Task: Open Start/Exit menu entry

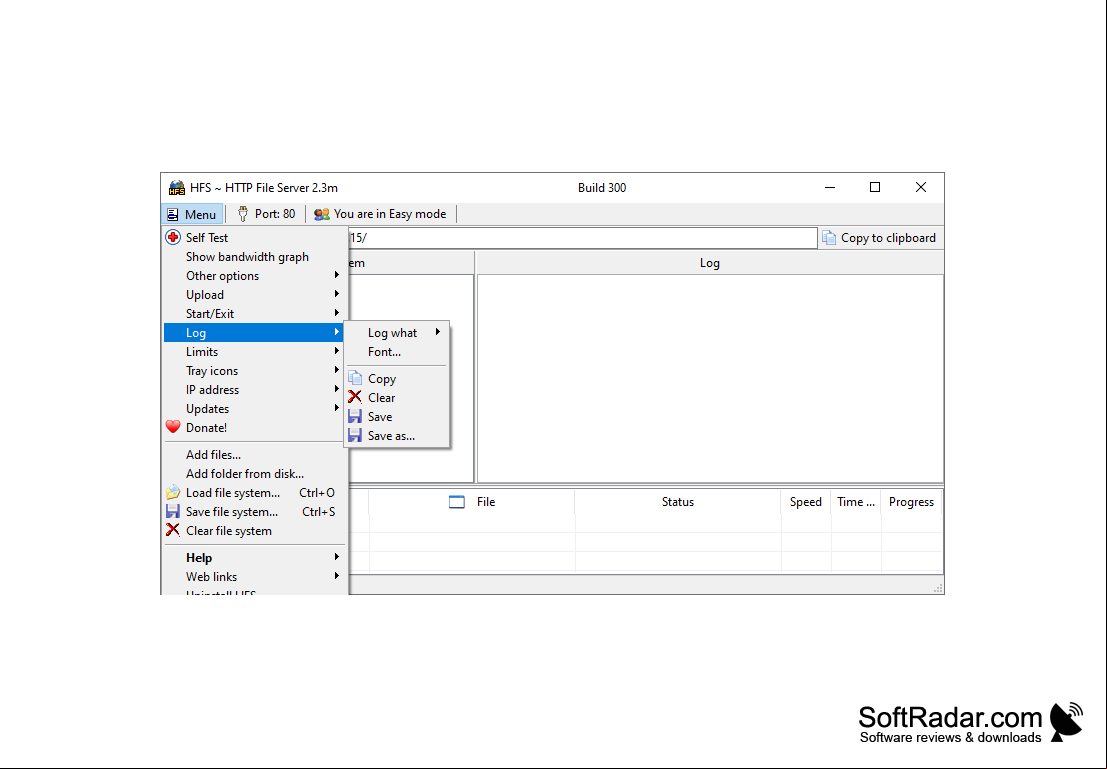Action: (x=255, y=314)
